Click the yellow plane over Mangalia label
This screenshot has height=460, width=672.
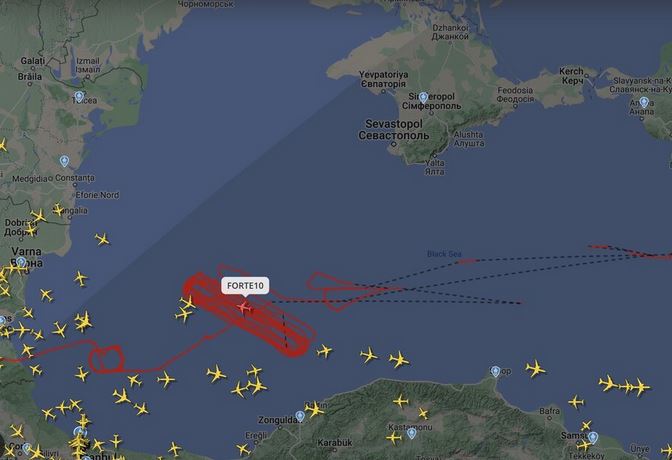tap(58, 210)
